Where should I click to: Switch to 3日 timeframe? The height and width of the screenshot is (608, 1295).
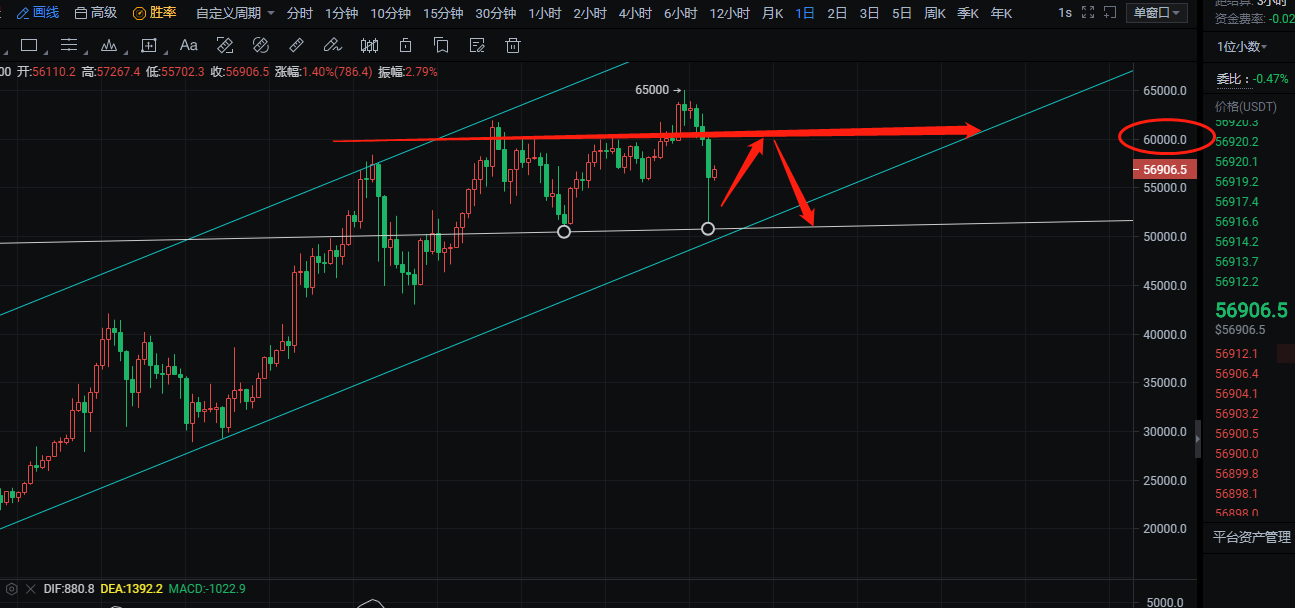click(869, 13)
